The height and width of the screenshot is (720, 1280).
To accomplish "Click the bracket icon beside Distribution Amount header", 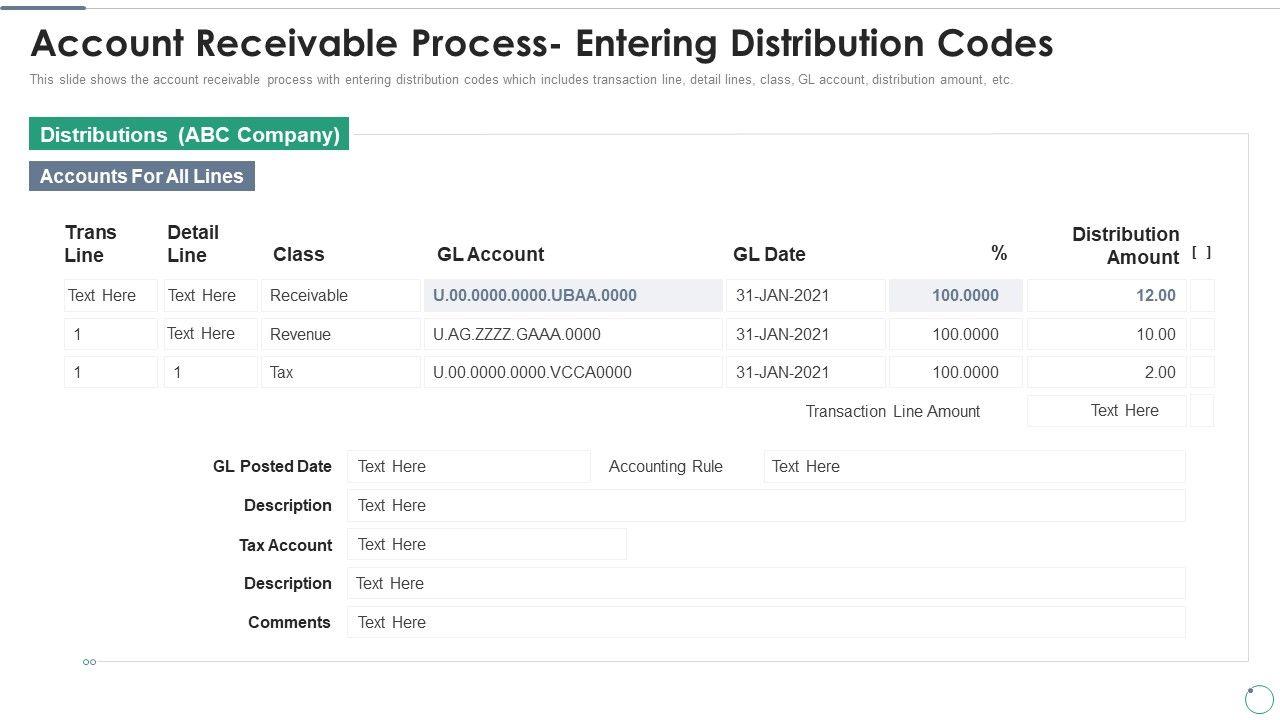I will pos(1201,253).
